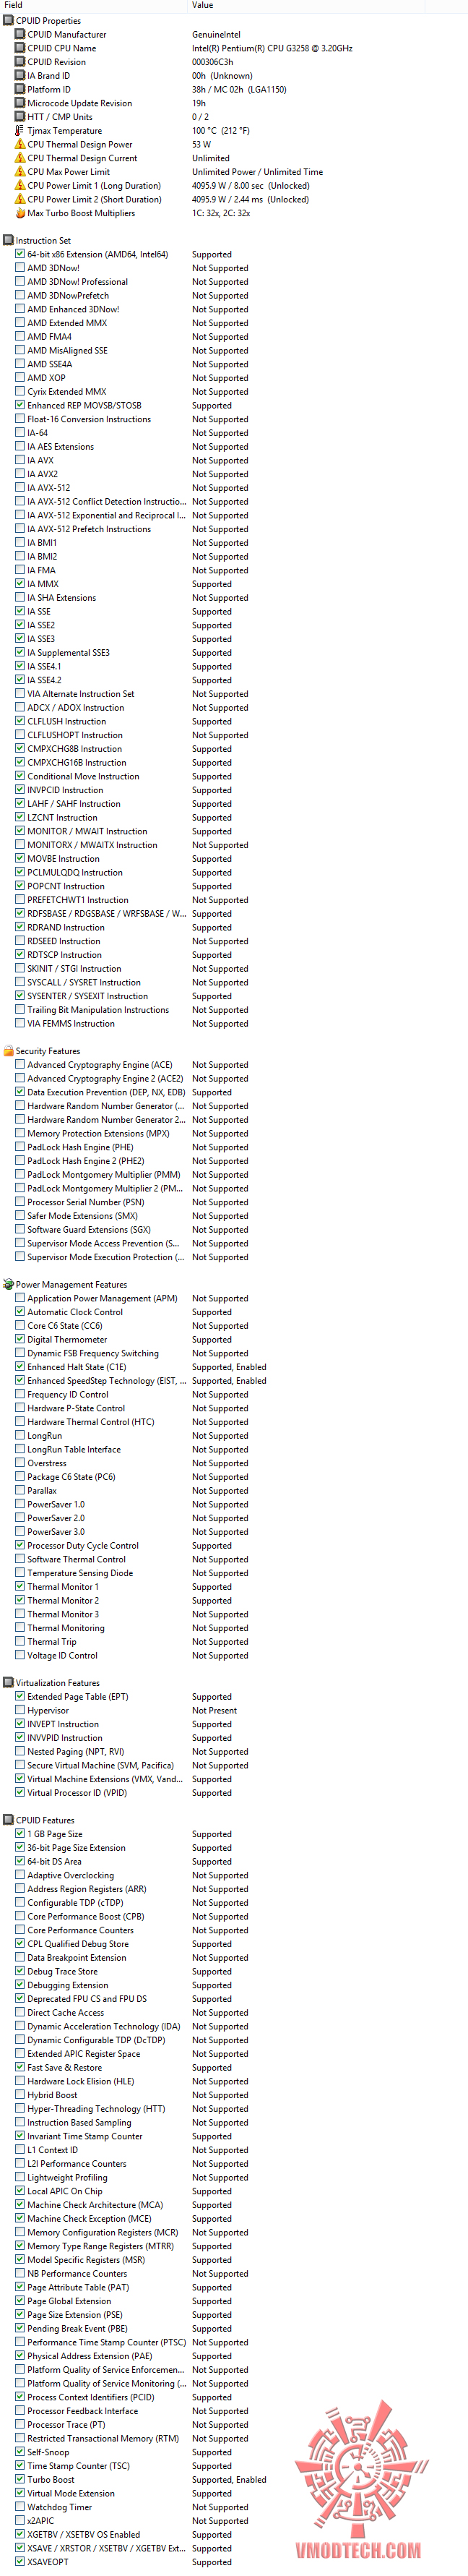Click the Instruction Set section icon
Image resolution: width=468 pixels, height=2576 pixels.
pos(8,240)
